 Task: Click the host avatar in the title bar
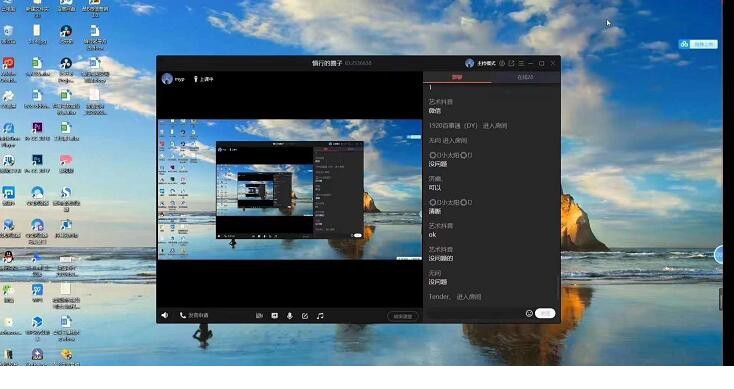[x=470, y=63]
